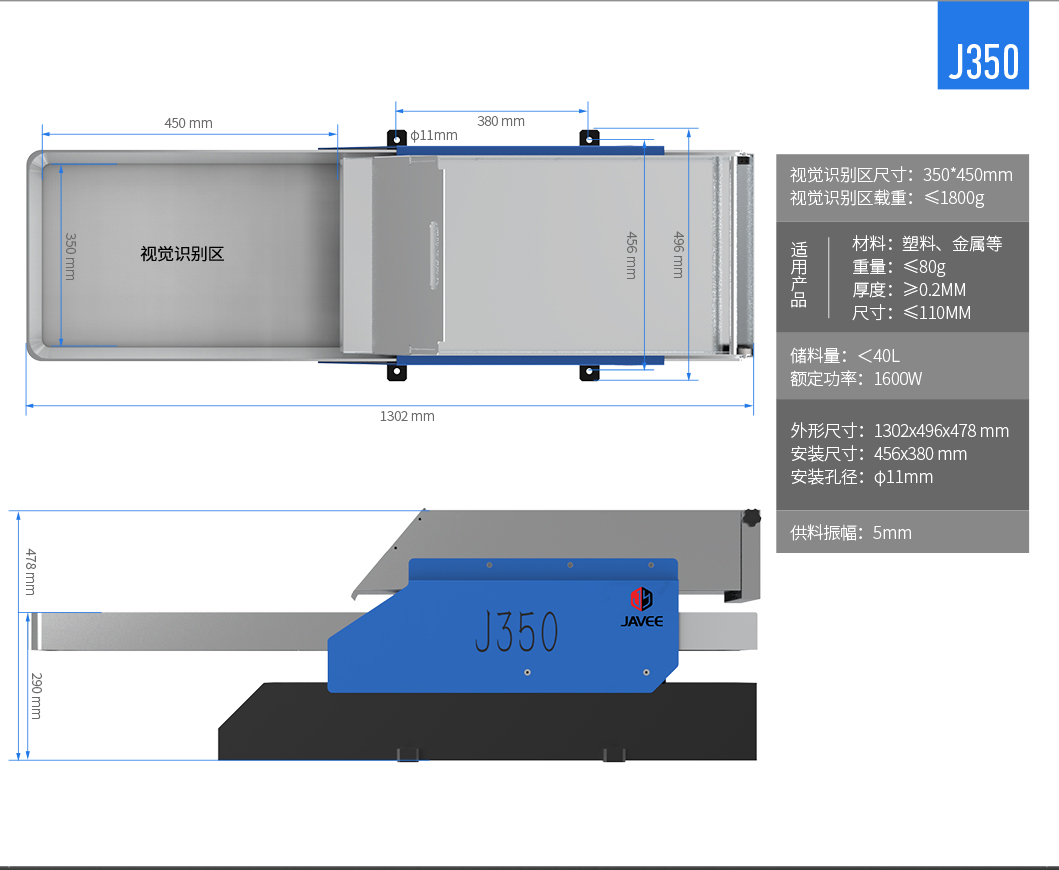Click the 478 mm height dimension
Viewport: 1059px width, 870px height.
pyautogui.click(x=30, y=572)
